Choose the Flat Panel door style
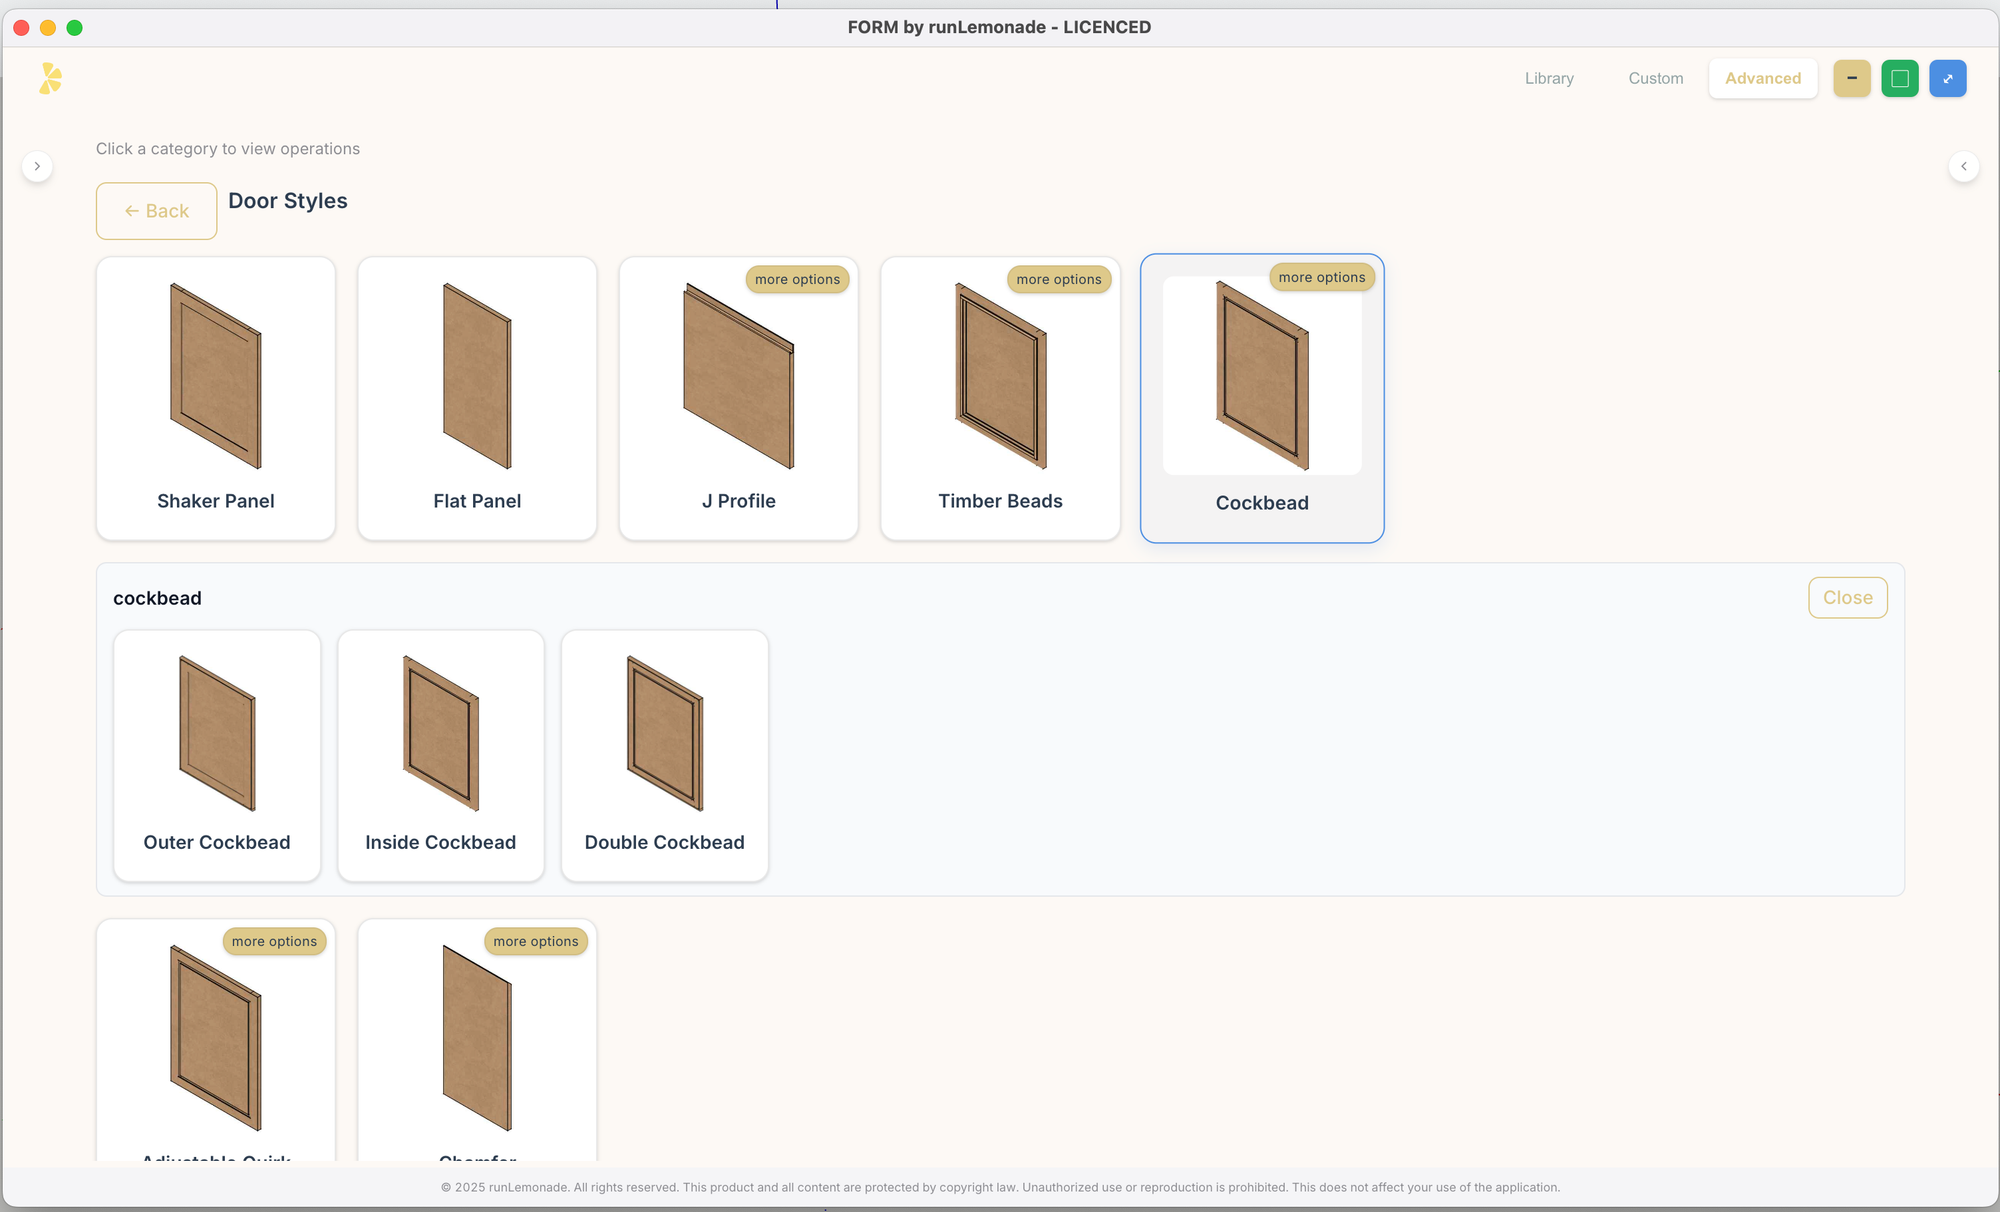 point(477,398)
